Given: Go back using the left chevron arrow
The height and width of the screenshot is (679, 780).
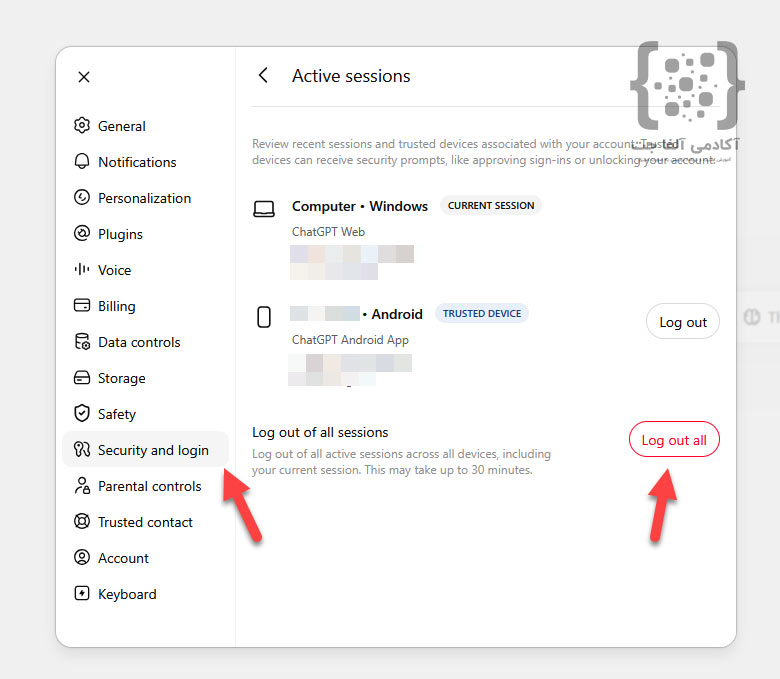Looking at the screenshot, I should tap(264, 76).
